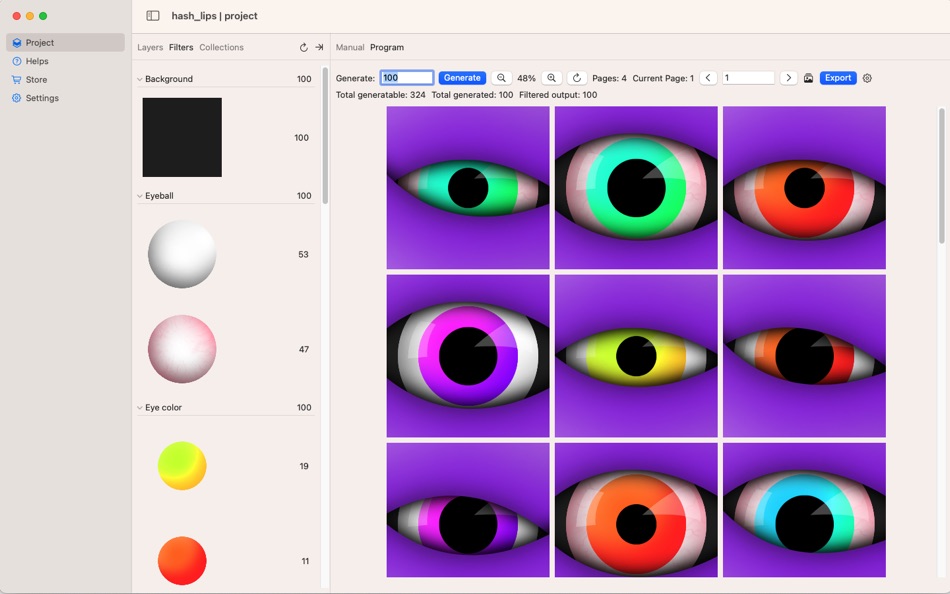This screenshot has height=594, width=950.
Task: Open the narrow green eye image
Action: pyautogui.click(x=468, y=188)
